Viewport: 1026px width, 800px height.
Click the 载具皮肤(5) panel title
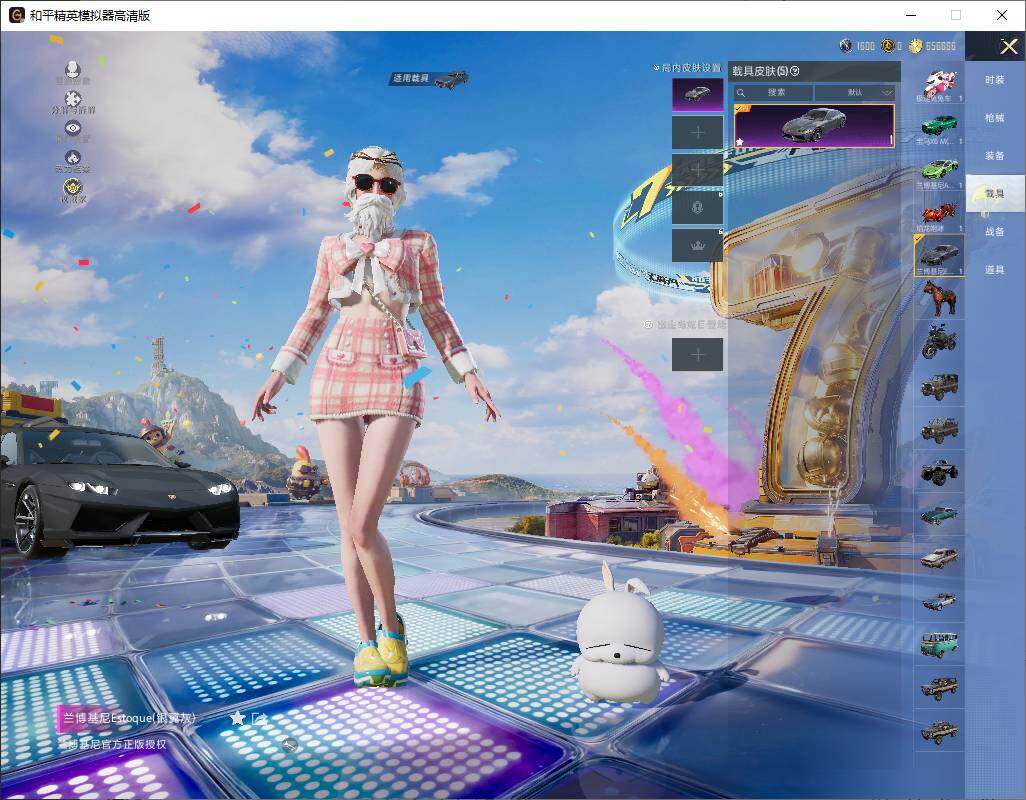(x=760, y=71)
